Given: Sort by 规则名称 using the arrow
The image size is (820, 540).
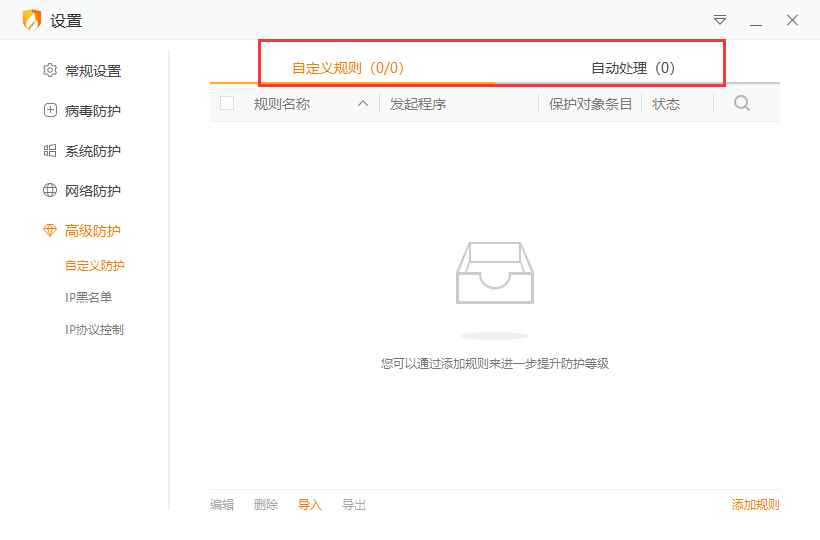Looking at the screenshot, I should tap(363, 103).
